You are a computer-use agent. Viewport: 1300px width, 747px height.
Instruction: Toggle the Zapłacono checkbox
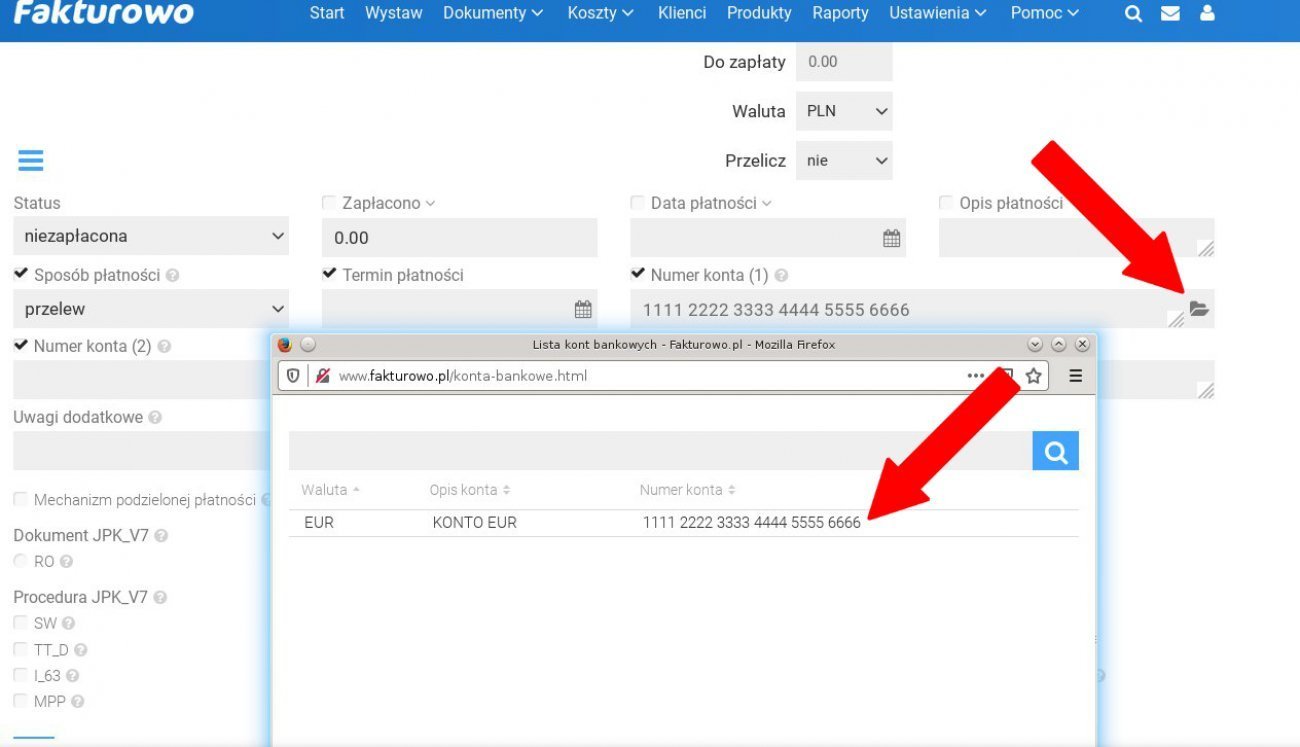tap(329, 203)
